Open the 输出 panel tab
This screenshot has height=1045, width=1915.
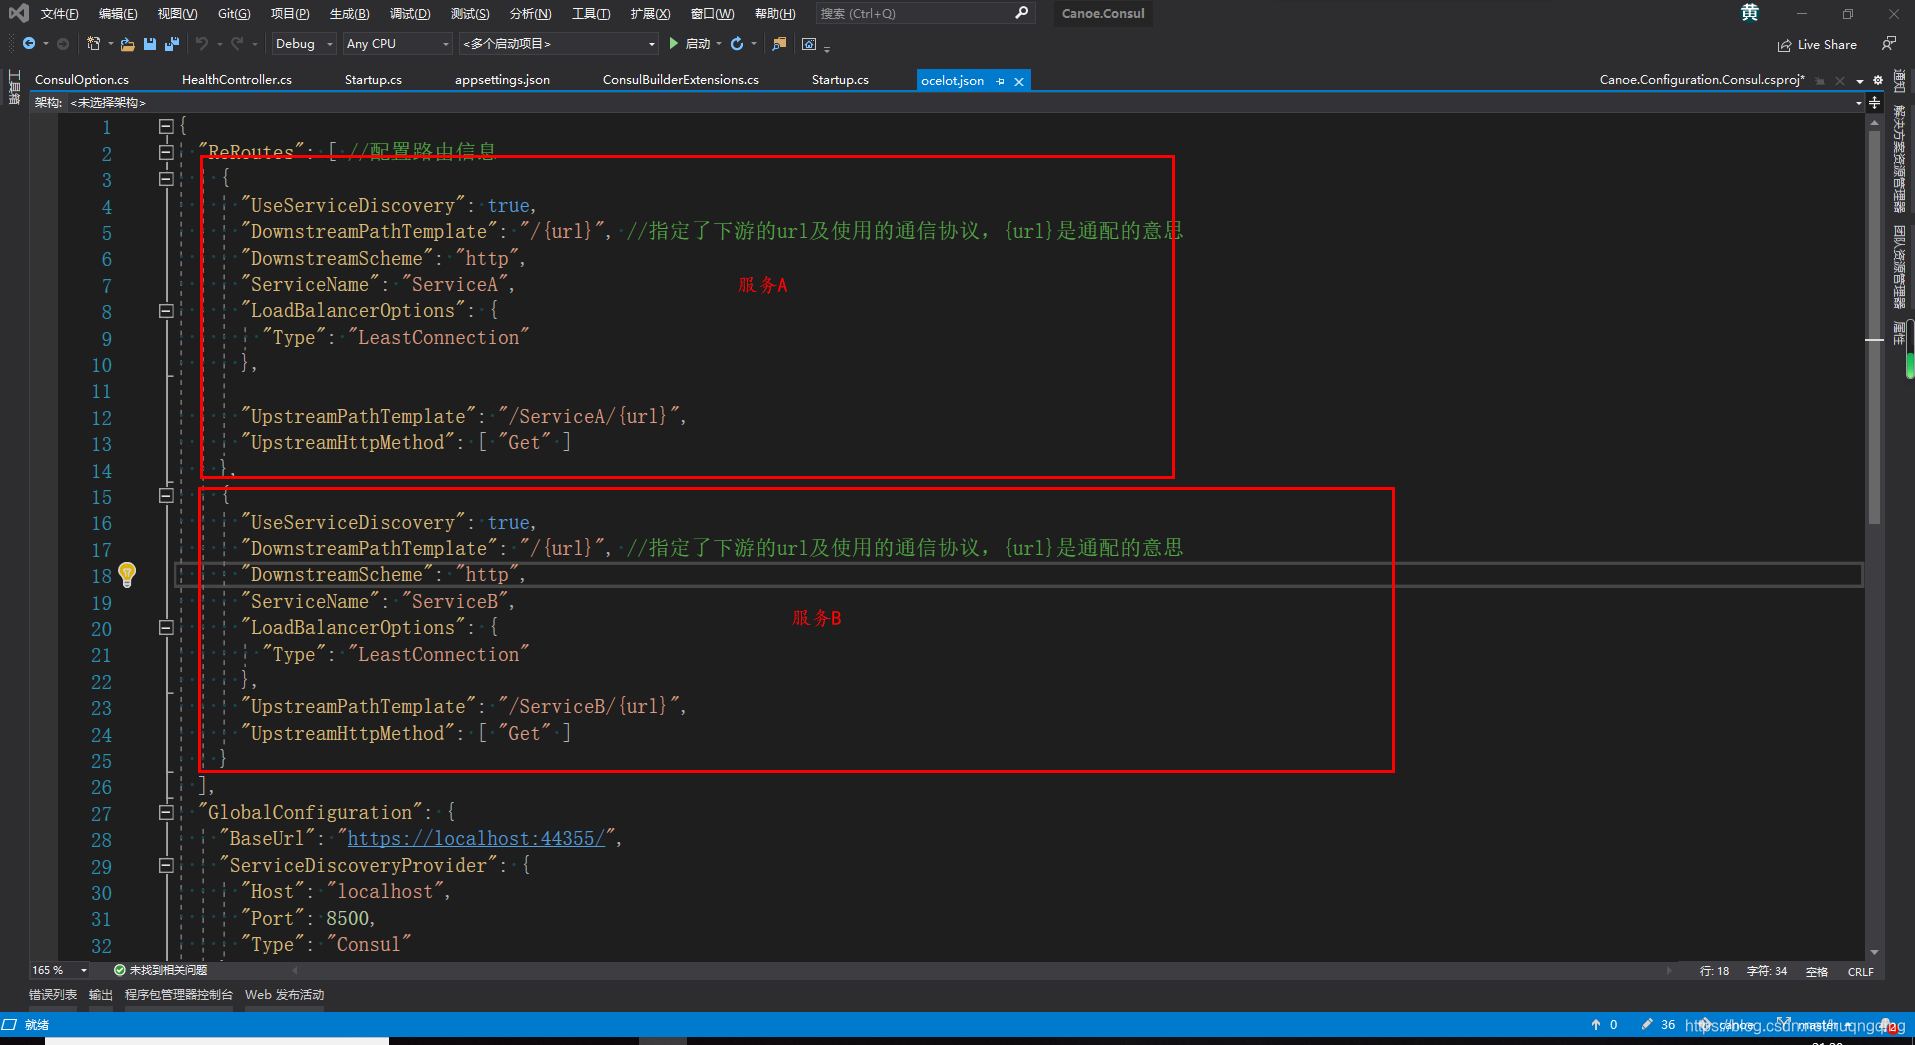(x=101, y=995)
